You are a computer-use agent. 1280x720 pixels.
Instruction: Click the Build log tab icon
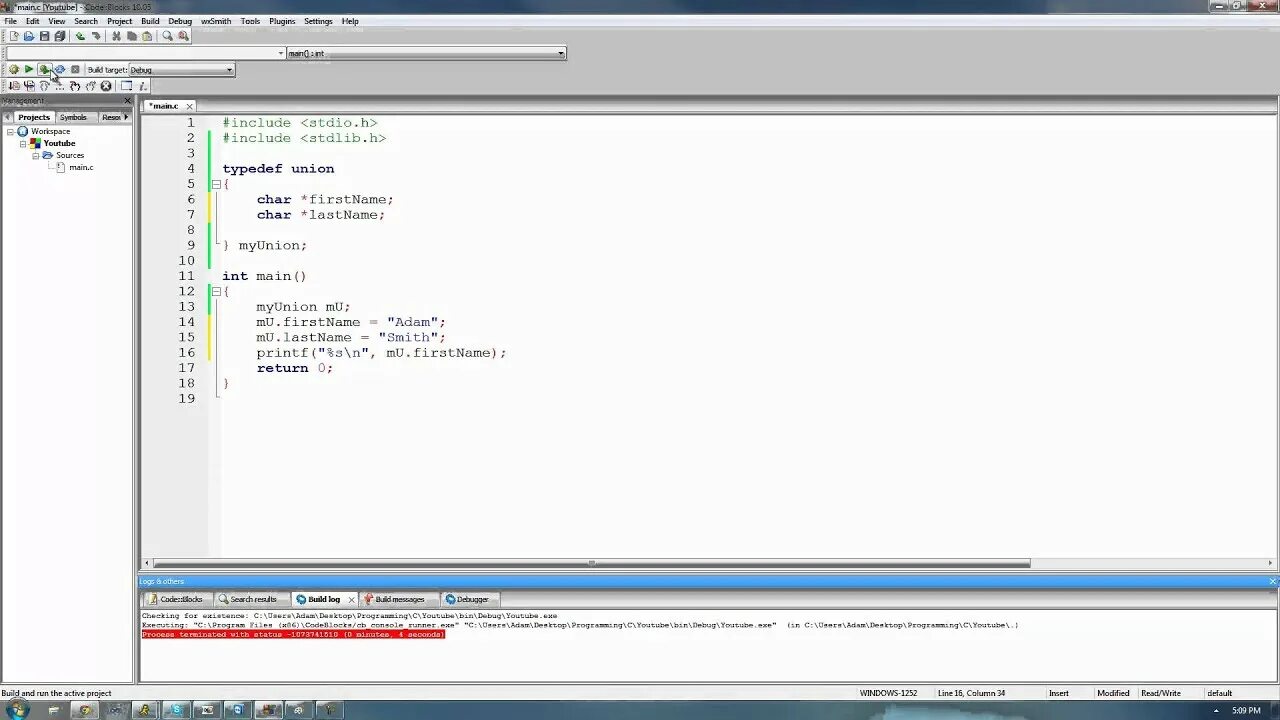pyautogui.click(x=301, y=599)
